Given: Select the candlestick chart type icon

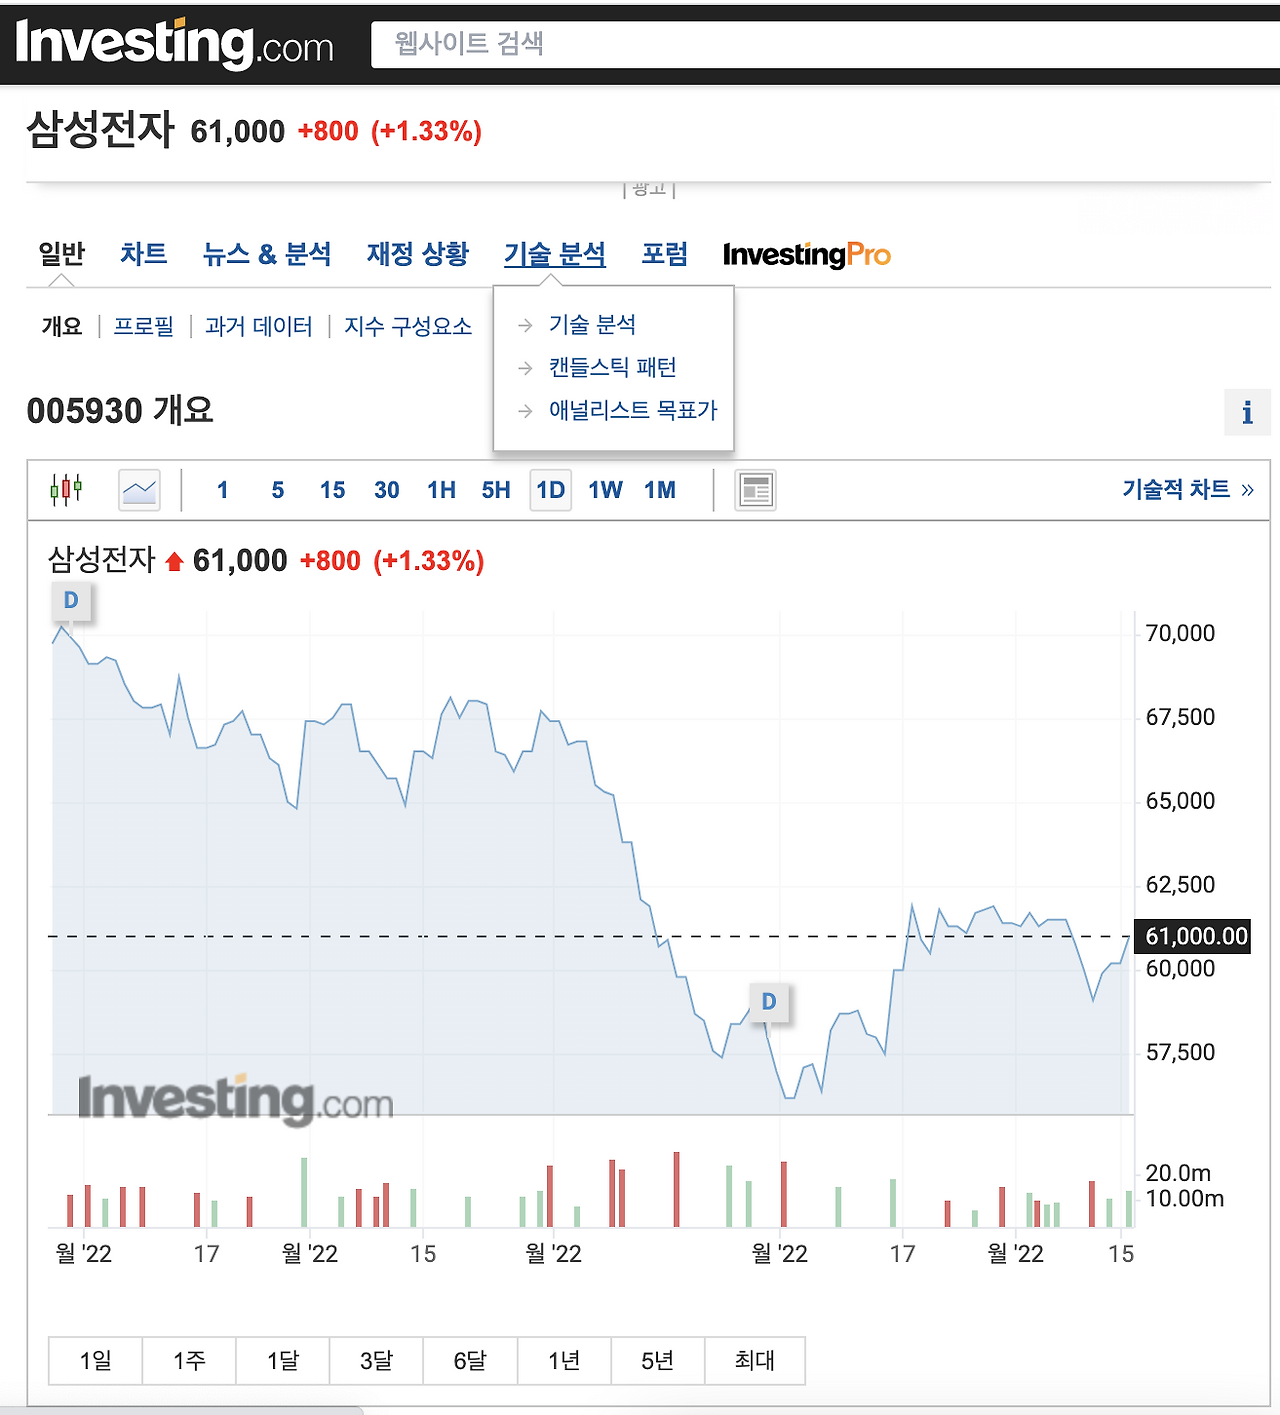Looking at the screenshot, I should point(66,490).
